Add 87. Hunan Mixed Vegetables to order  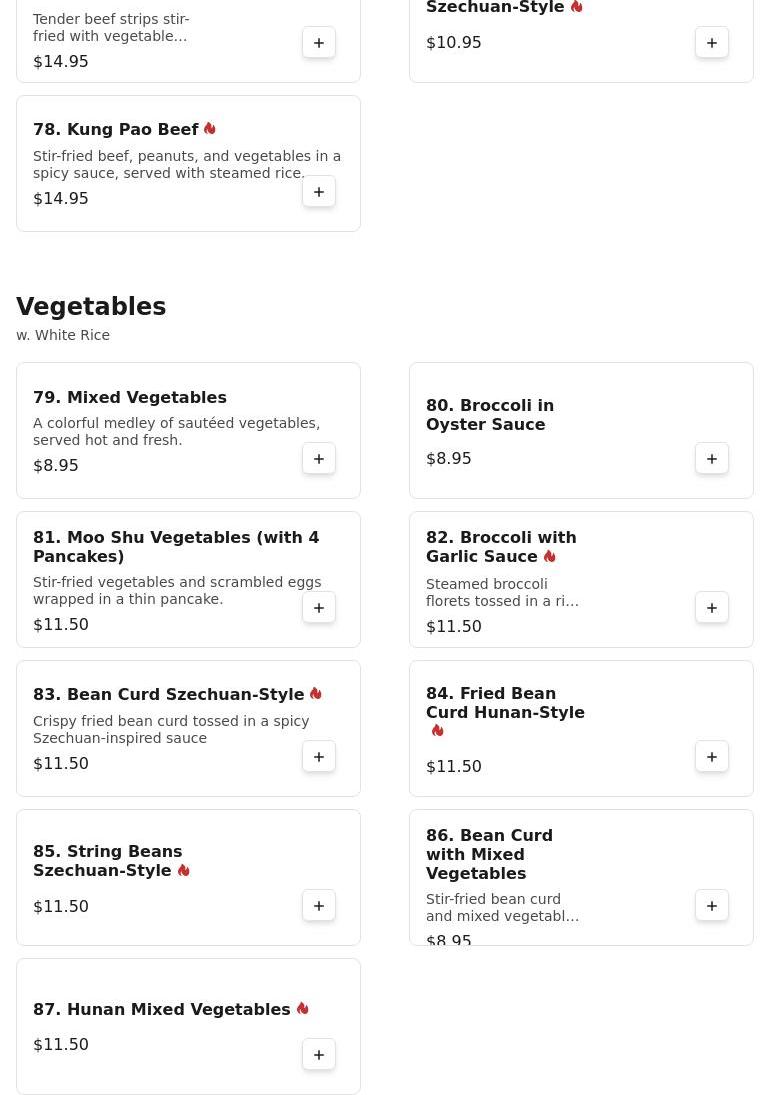pyautogui.click(x=318, y=1054)
